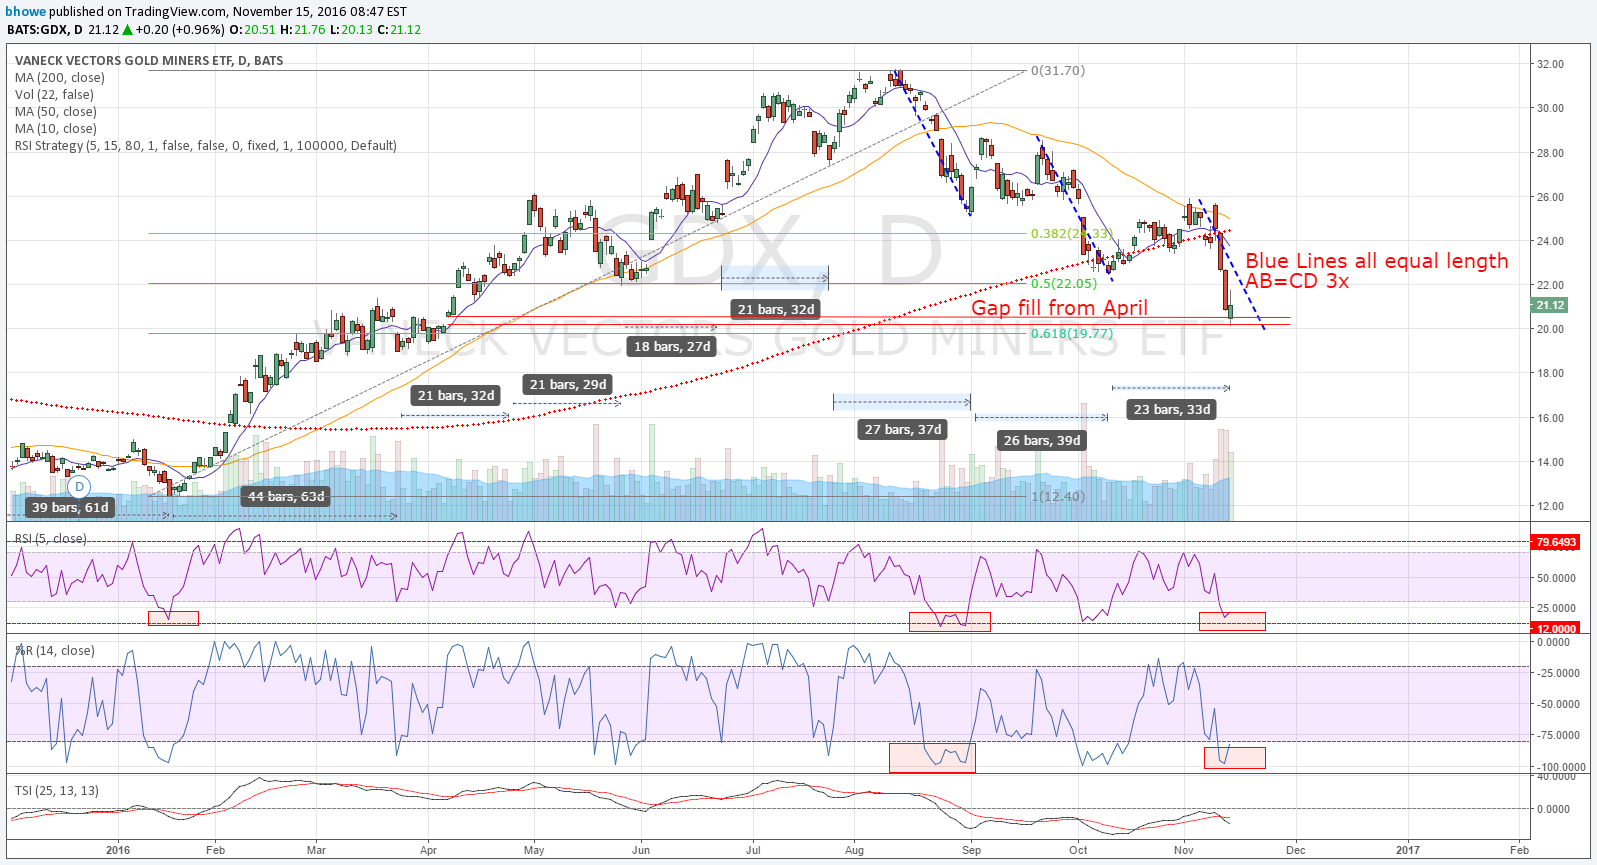Click the dividend 'D' marker on chart

79,487
